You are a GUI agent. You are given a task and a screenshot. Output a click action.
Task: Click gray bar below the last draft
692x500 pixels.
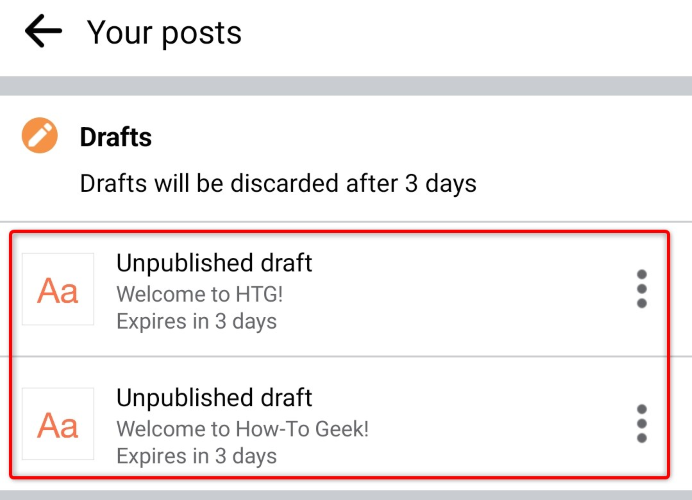click(346, 494)
